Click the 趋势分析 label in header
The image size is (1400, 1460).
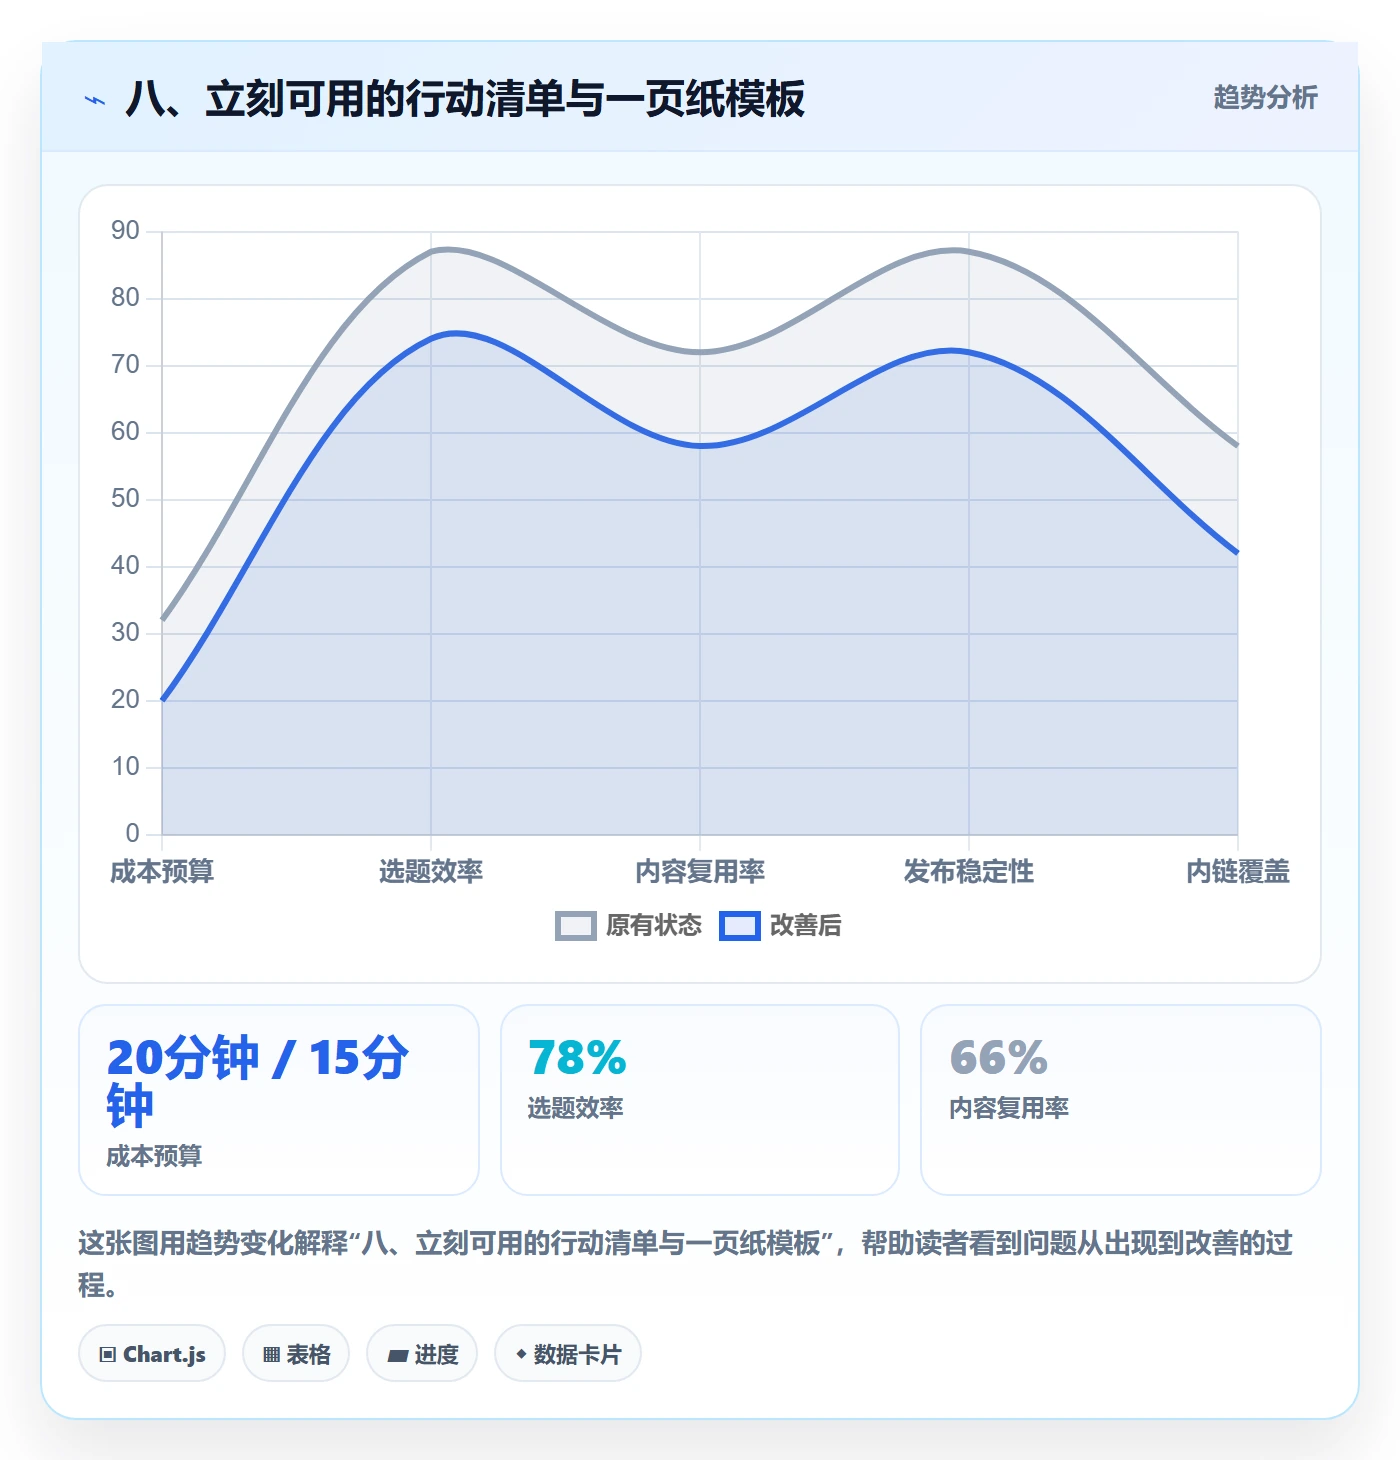[1266, 98]
